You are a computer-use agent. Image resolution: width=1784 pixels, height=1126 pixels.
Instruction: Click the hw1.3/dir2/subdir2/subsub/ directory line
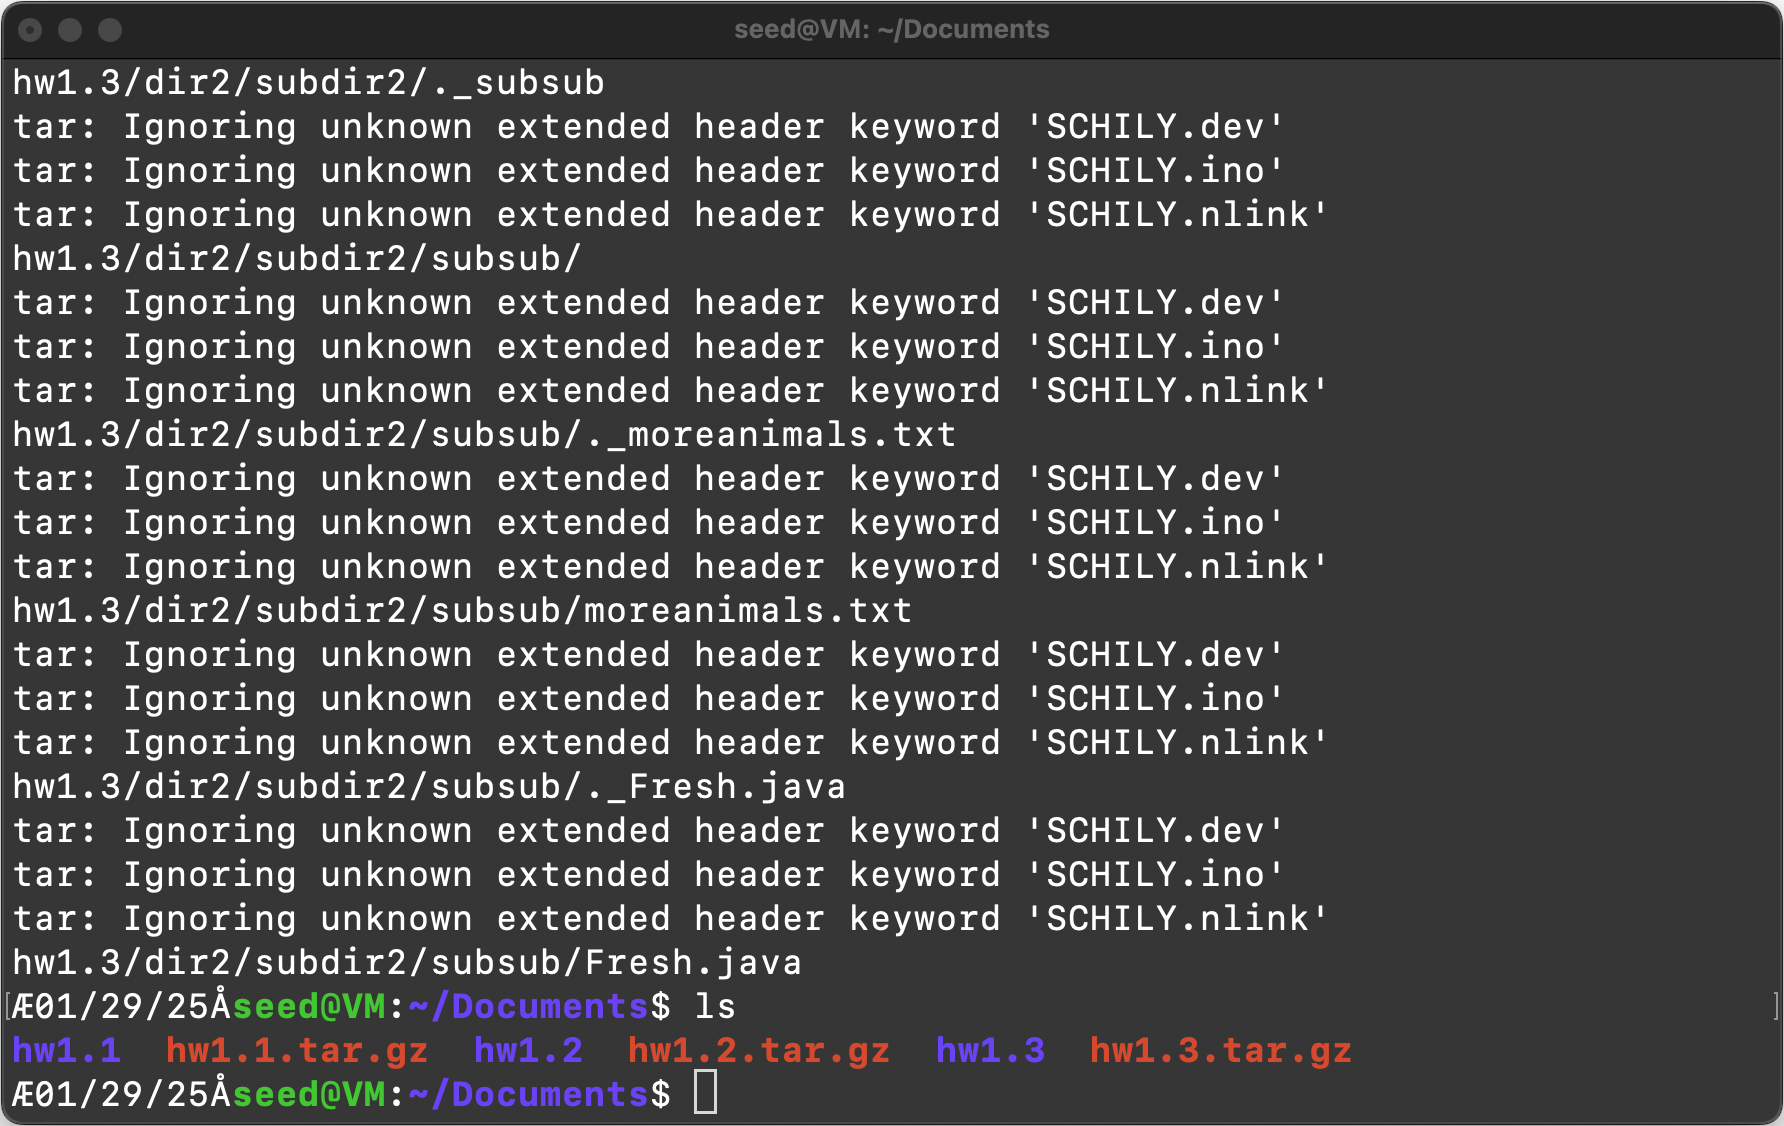pyautogui.click(x=297, y=258)
